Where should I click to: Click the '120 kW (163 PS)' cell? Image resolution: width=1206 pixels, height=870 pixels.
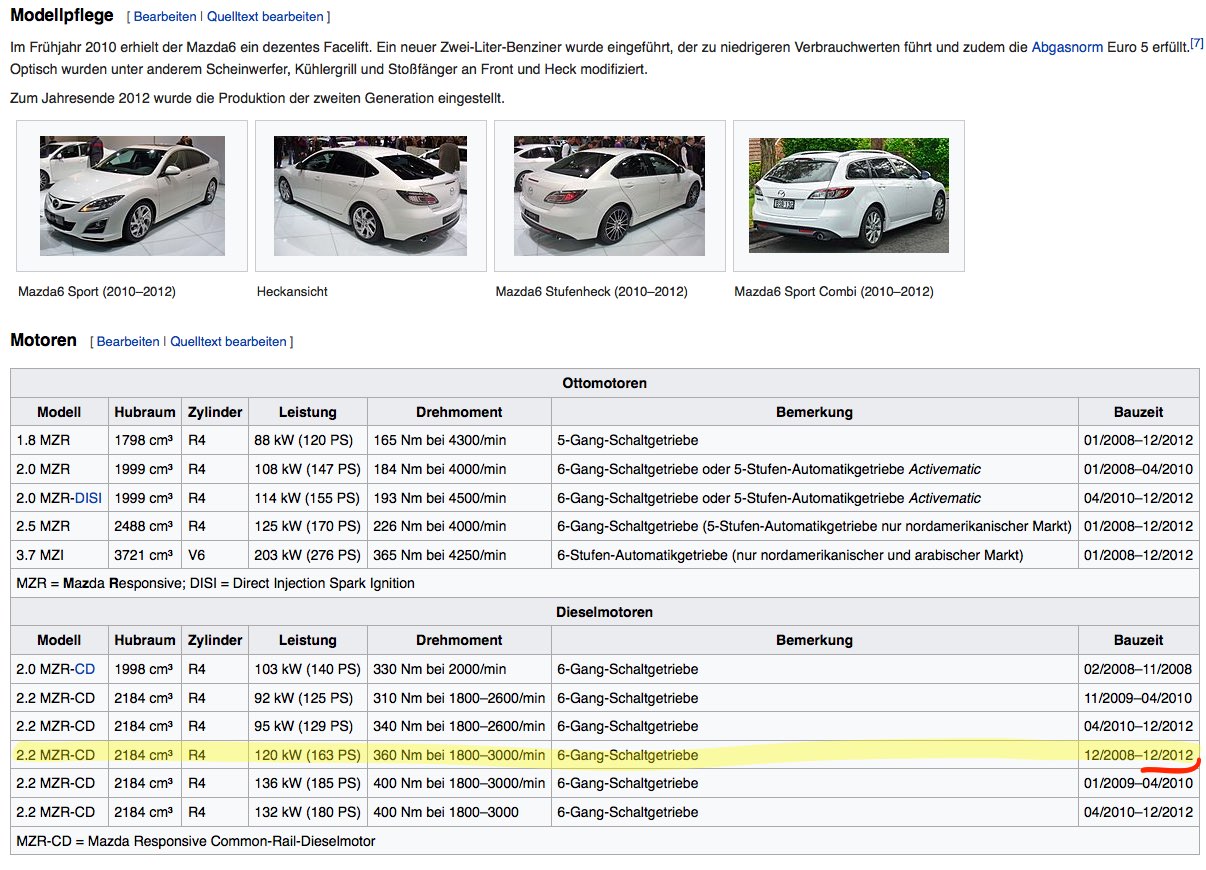click(308, 755)
